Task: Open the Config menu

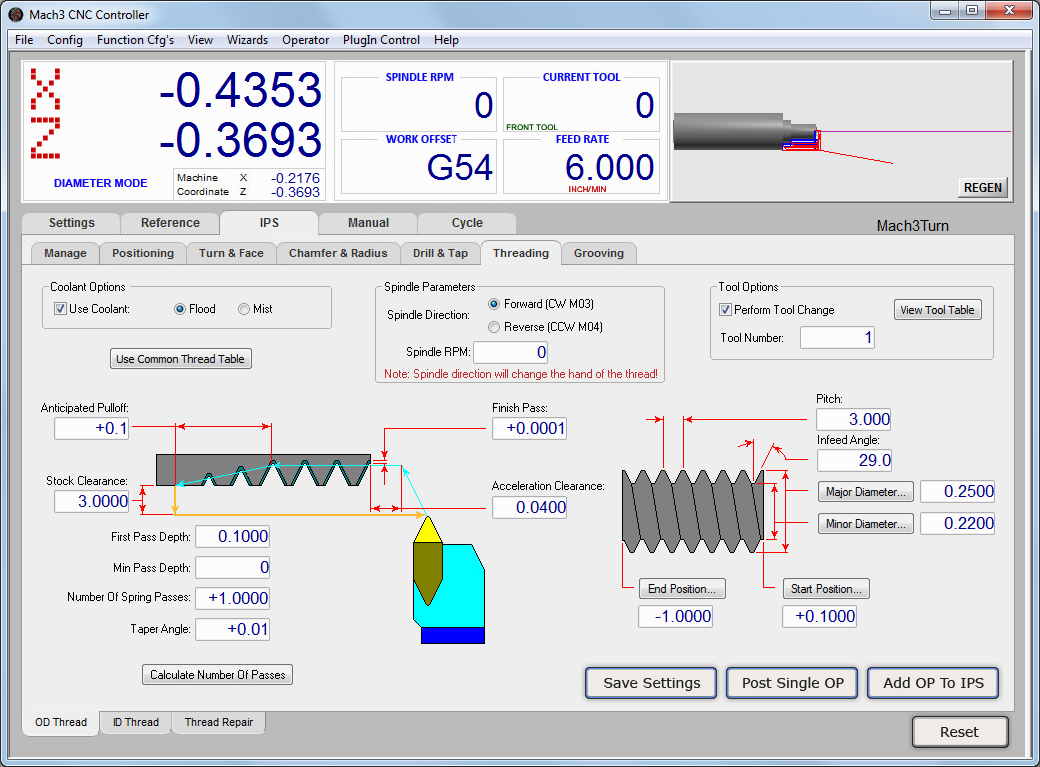Action: click(65, 40)
